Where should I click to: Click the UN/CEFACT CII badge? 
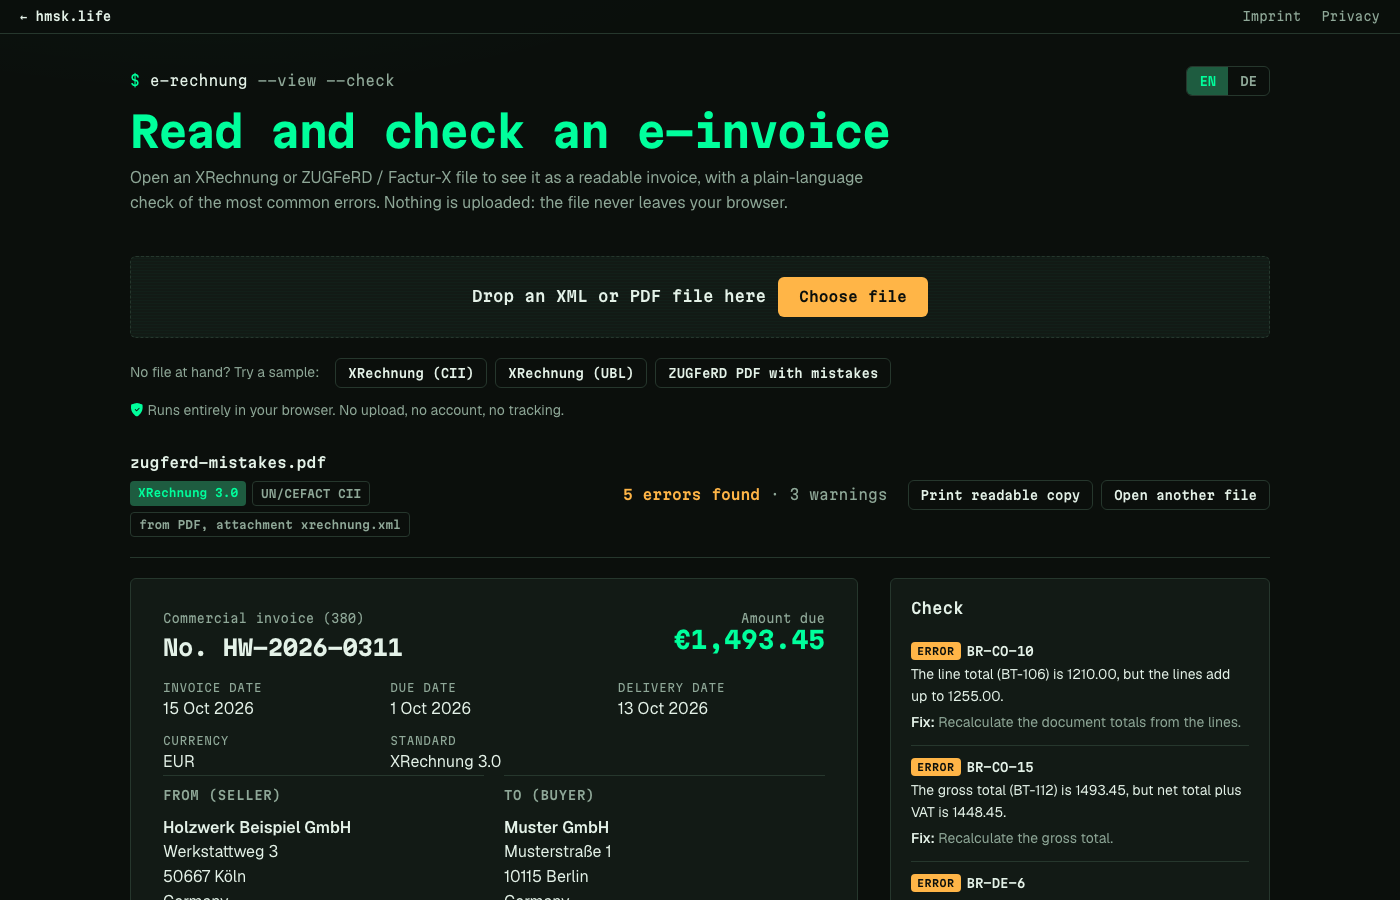(x=311, y=493)
